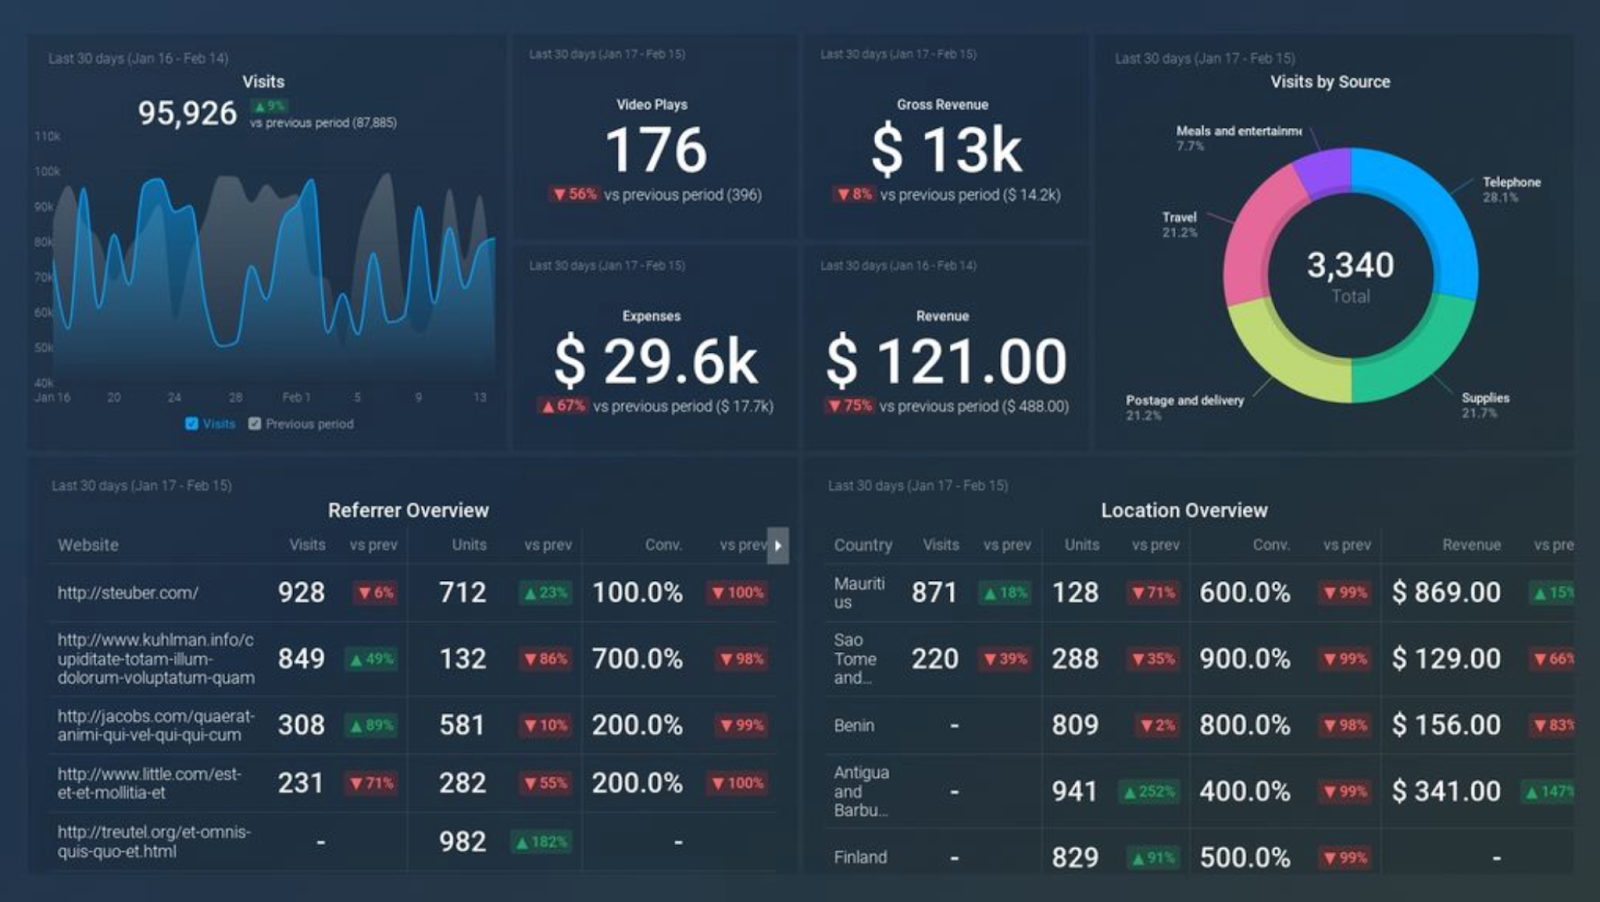Click the Meals and entertainment 7.7% label
1600x902 pixels.
[1239, 138]
